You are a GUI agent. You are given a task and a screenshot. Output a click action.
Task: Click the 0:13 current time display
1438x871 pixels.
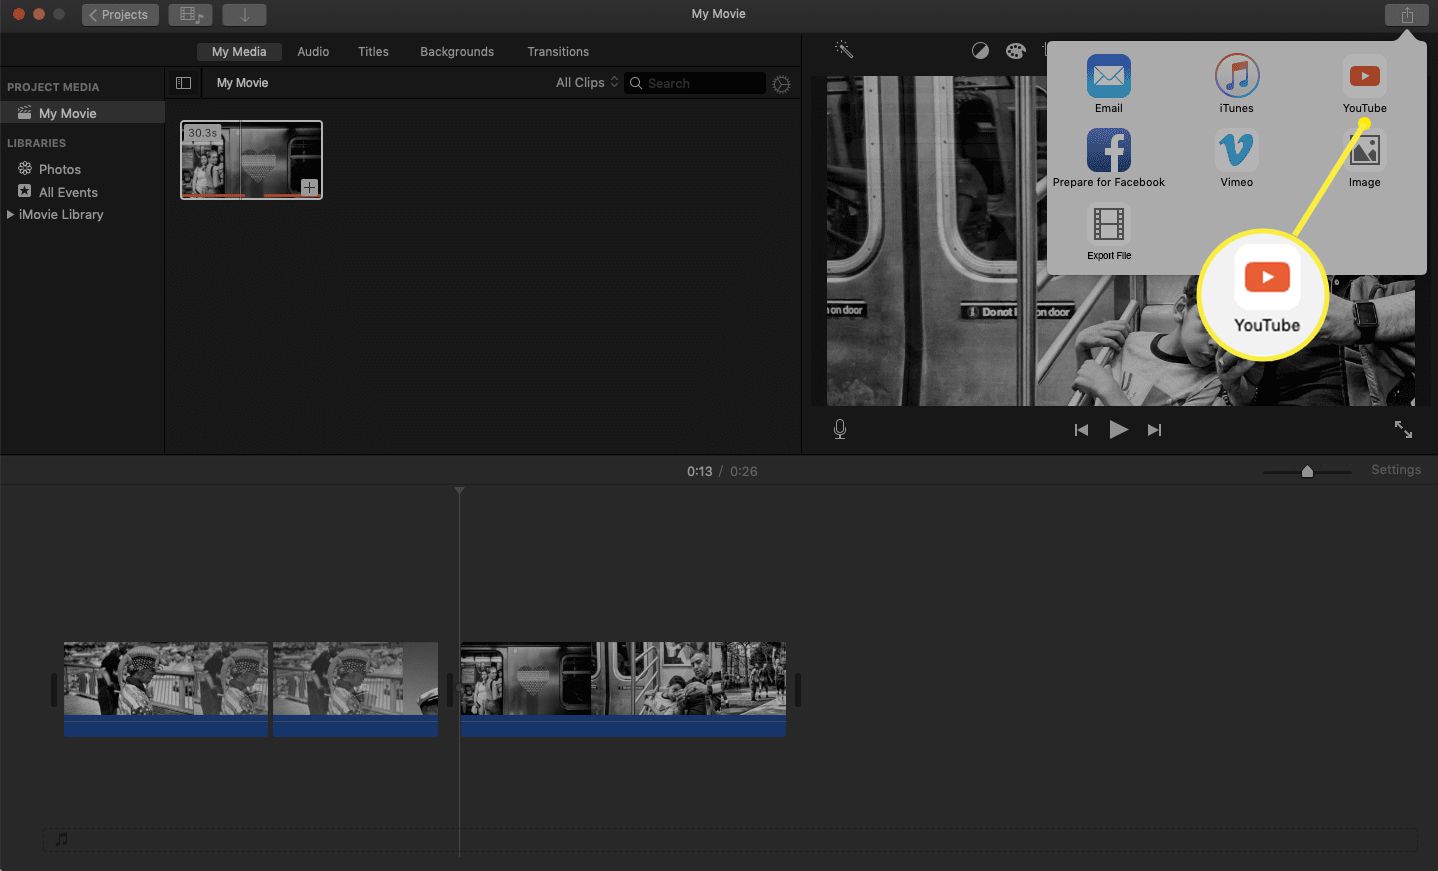point(699,471)
